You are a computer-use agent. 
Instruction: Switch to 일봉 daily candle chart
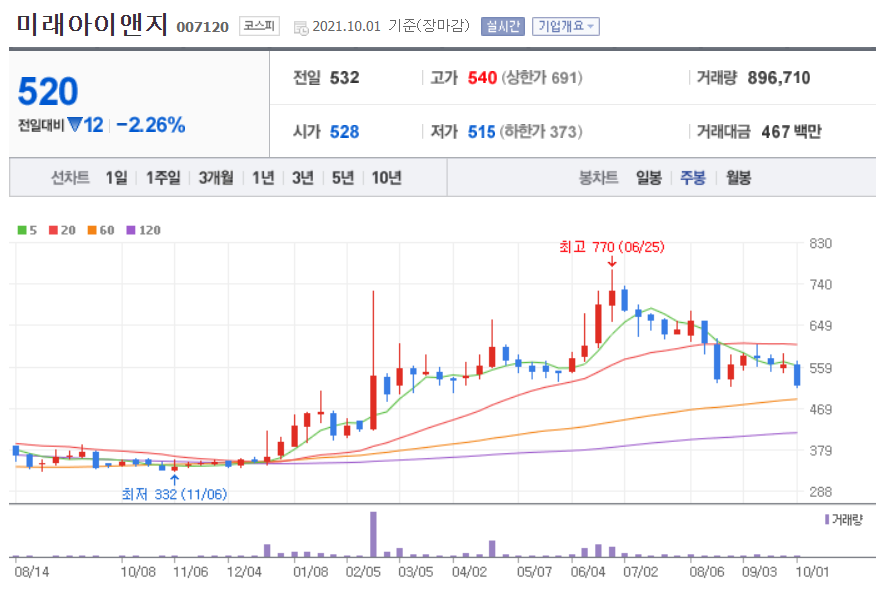[649, 178]
